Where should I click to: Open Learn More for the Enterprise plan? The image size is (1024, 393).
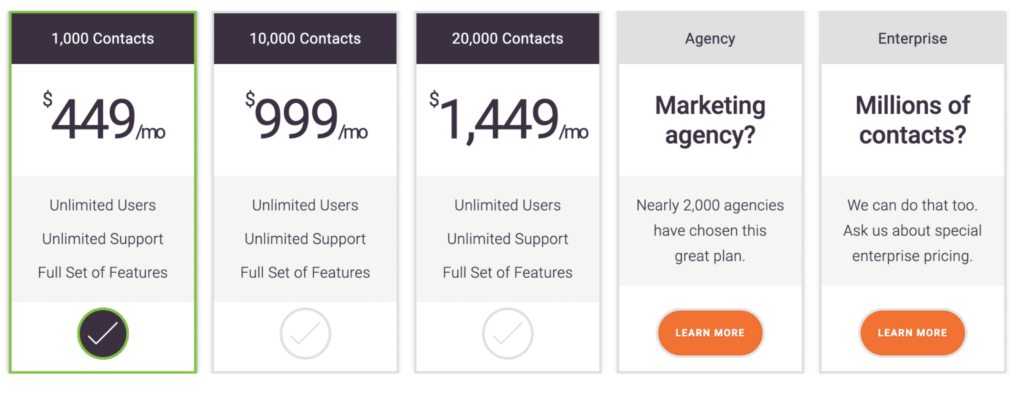pyautogui.click(x=912, y=333)
